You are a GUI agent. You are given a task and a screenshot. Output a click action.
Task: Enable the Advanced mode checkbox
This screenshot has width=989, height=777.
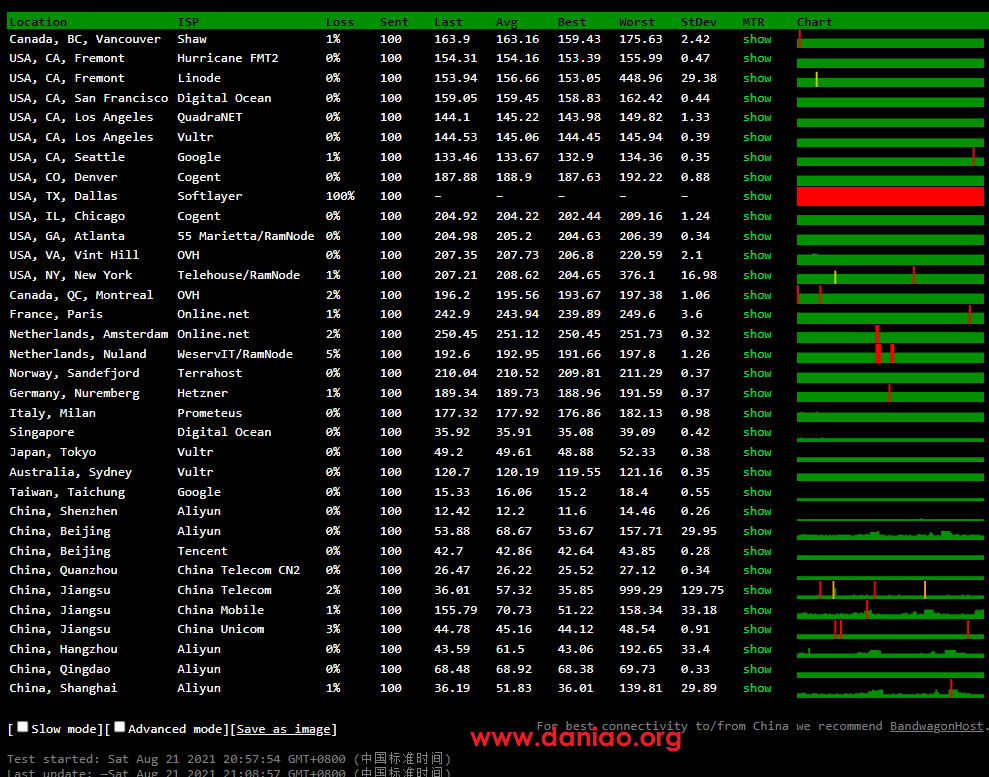(x=120, y=727)
